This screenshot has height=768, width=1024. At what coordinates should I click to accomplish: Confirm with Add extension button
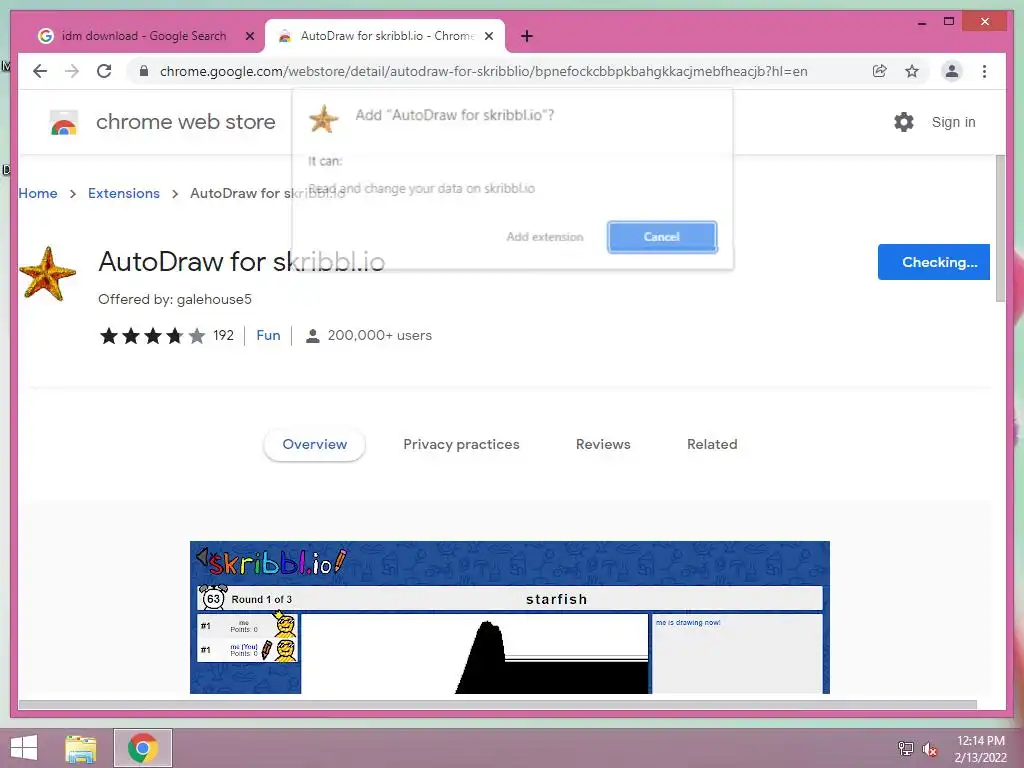pos(545,236)
